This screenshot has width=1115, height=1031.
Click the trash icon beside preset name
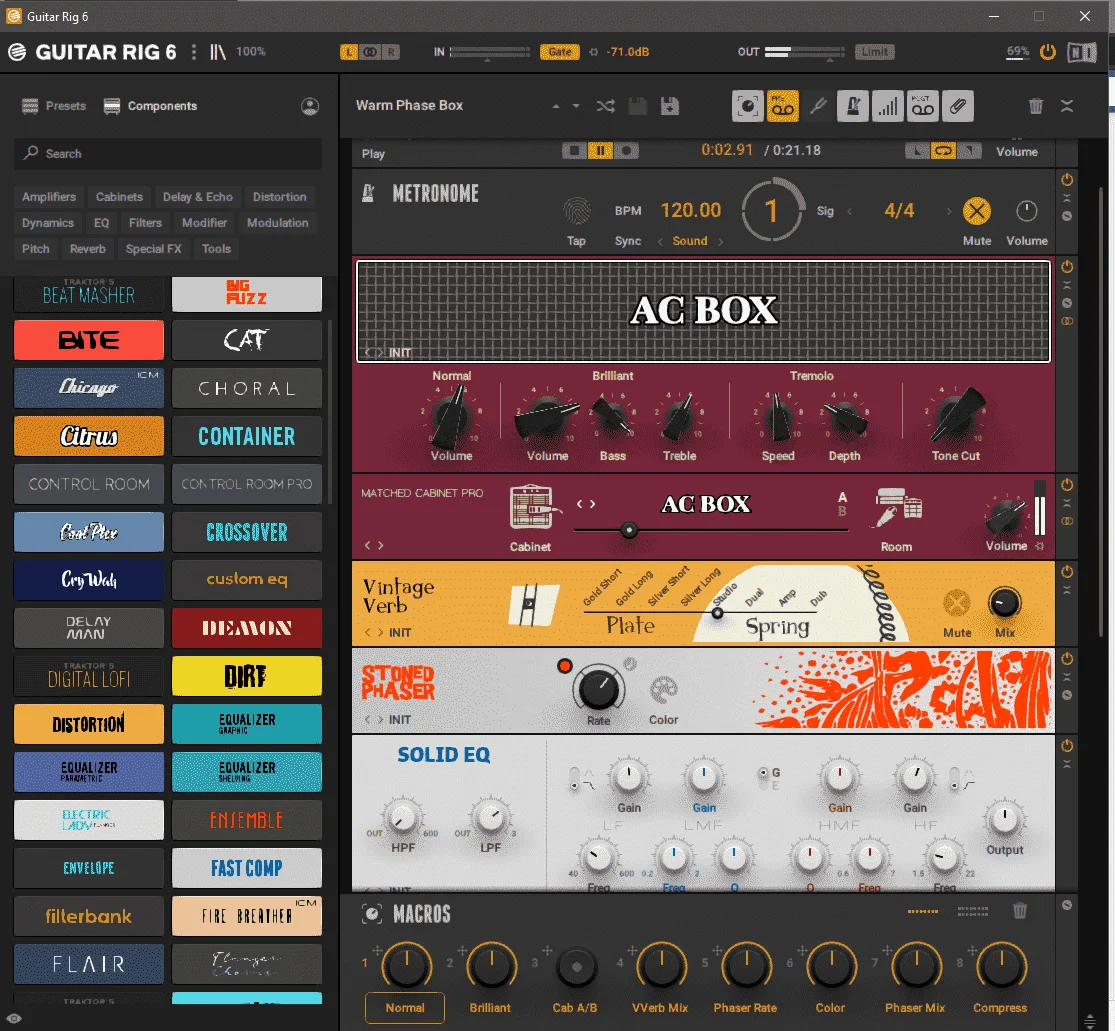1036,107
